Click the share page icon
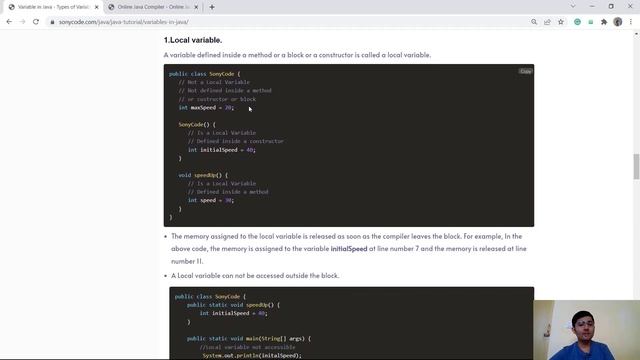Image resolution: width=640 pixels, height=360 pixels. [547, 22]
